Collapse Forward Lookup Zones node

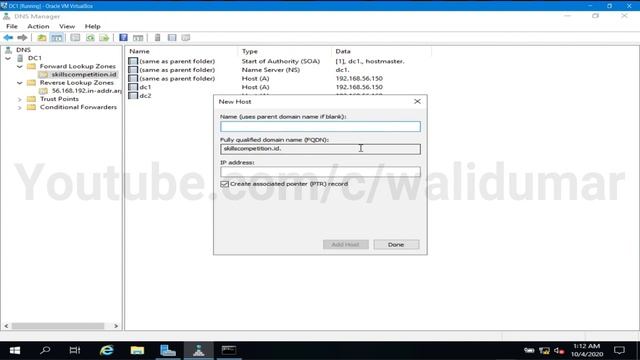tap(20, 66)
